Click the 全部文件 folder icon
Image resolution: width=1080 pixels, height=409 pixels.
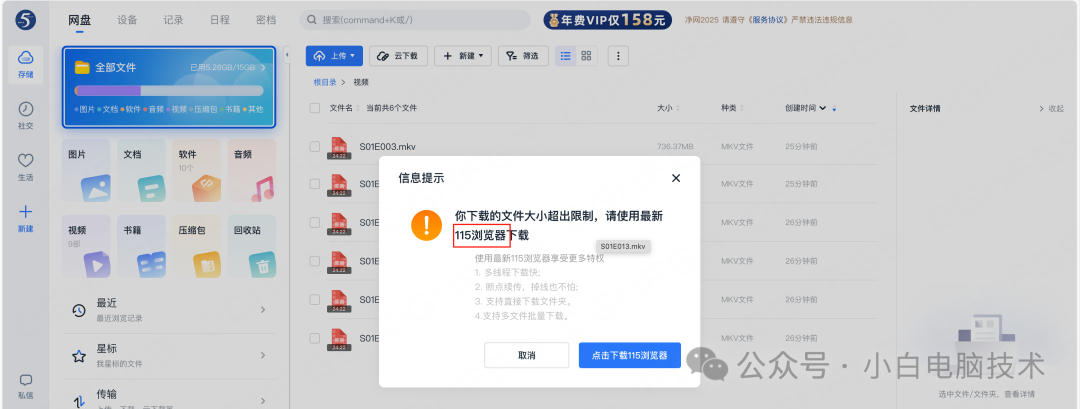(x=83, y=67)
